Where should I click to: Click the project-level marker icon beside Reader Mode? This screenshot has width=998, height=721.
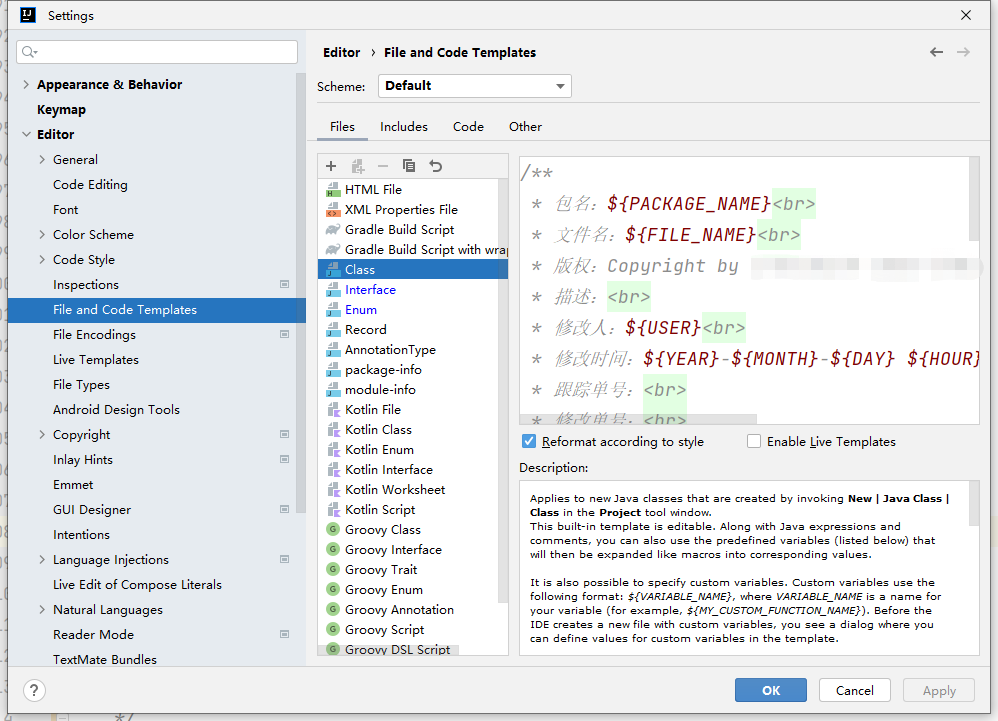[285, 634]
